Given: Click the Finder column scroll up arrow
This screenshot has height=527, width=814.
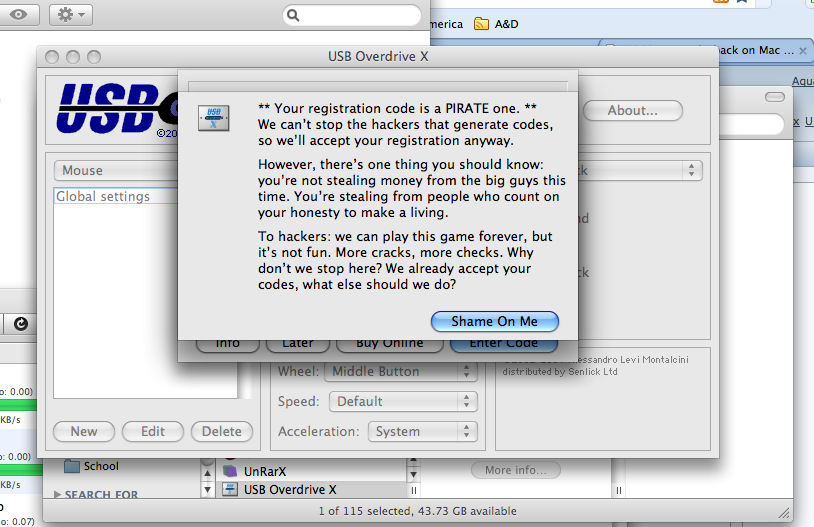Looking at the screenshot, I should (207, 474).
